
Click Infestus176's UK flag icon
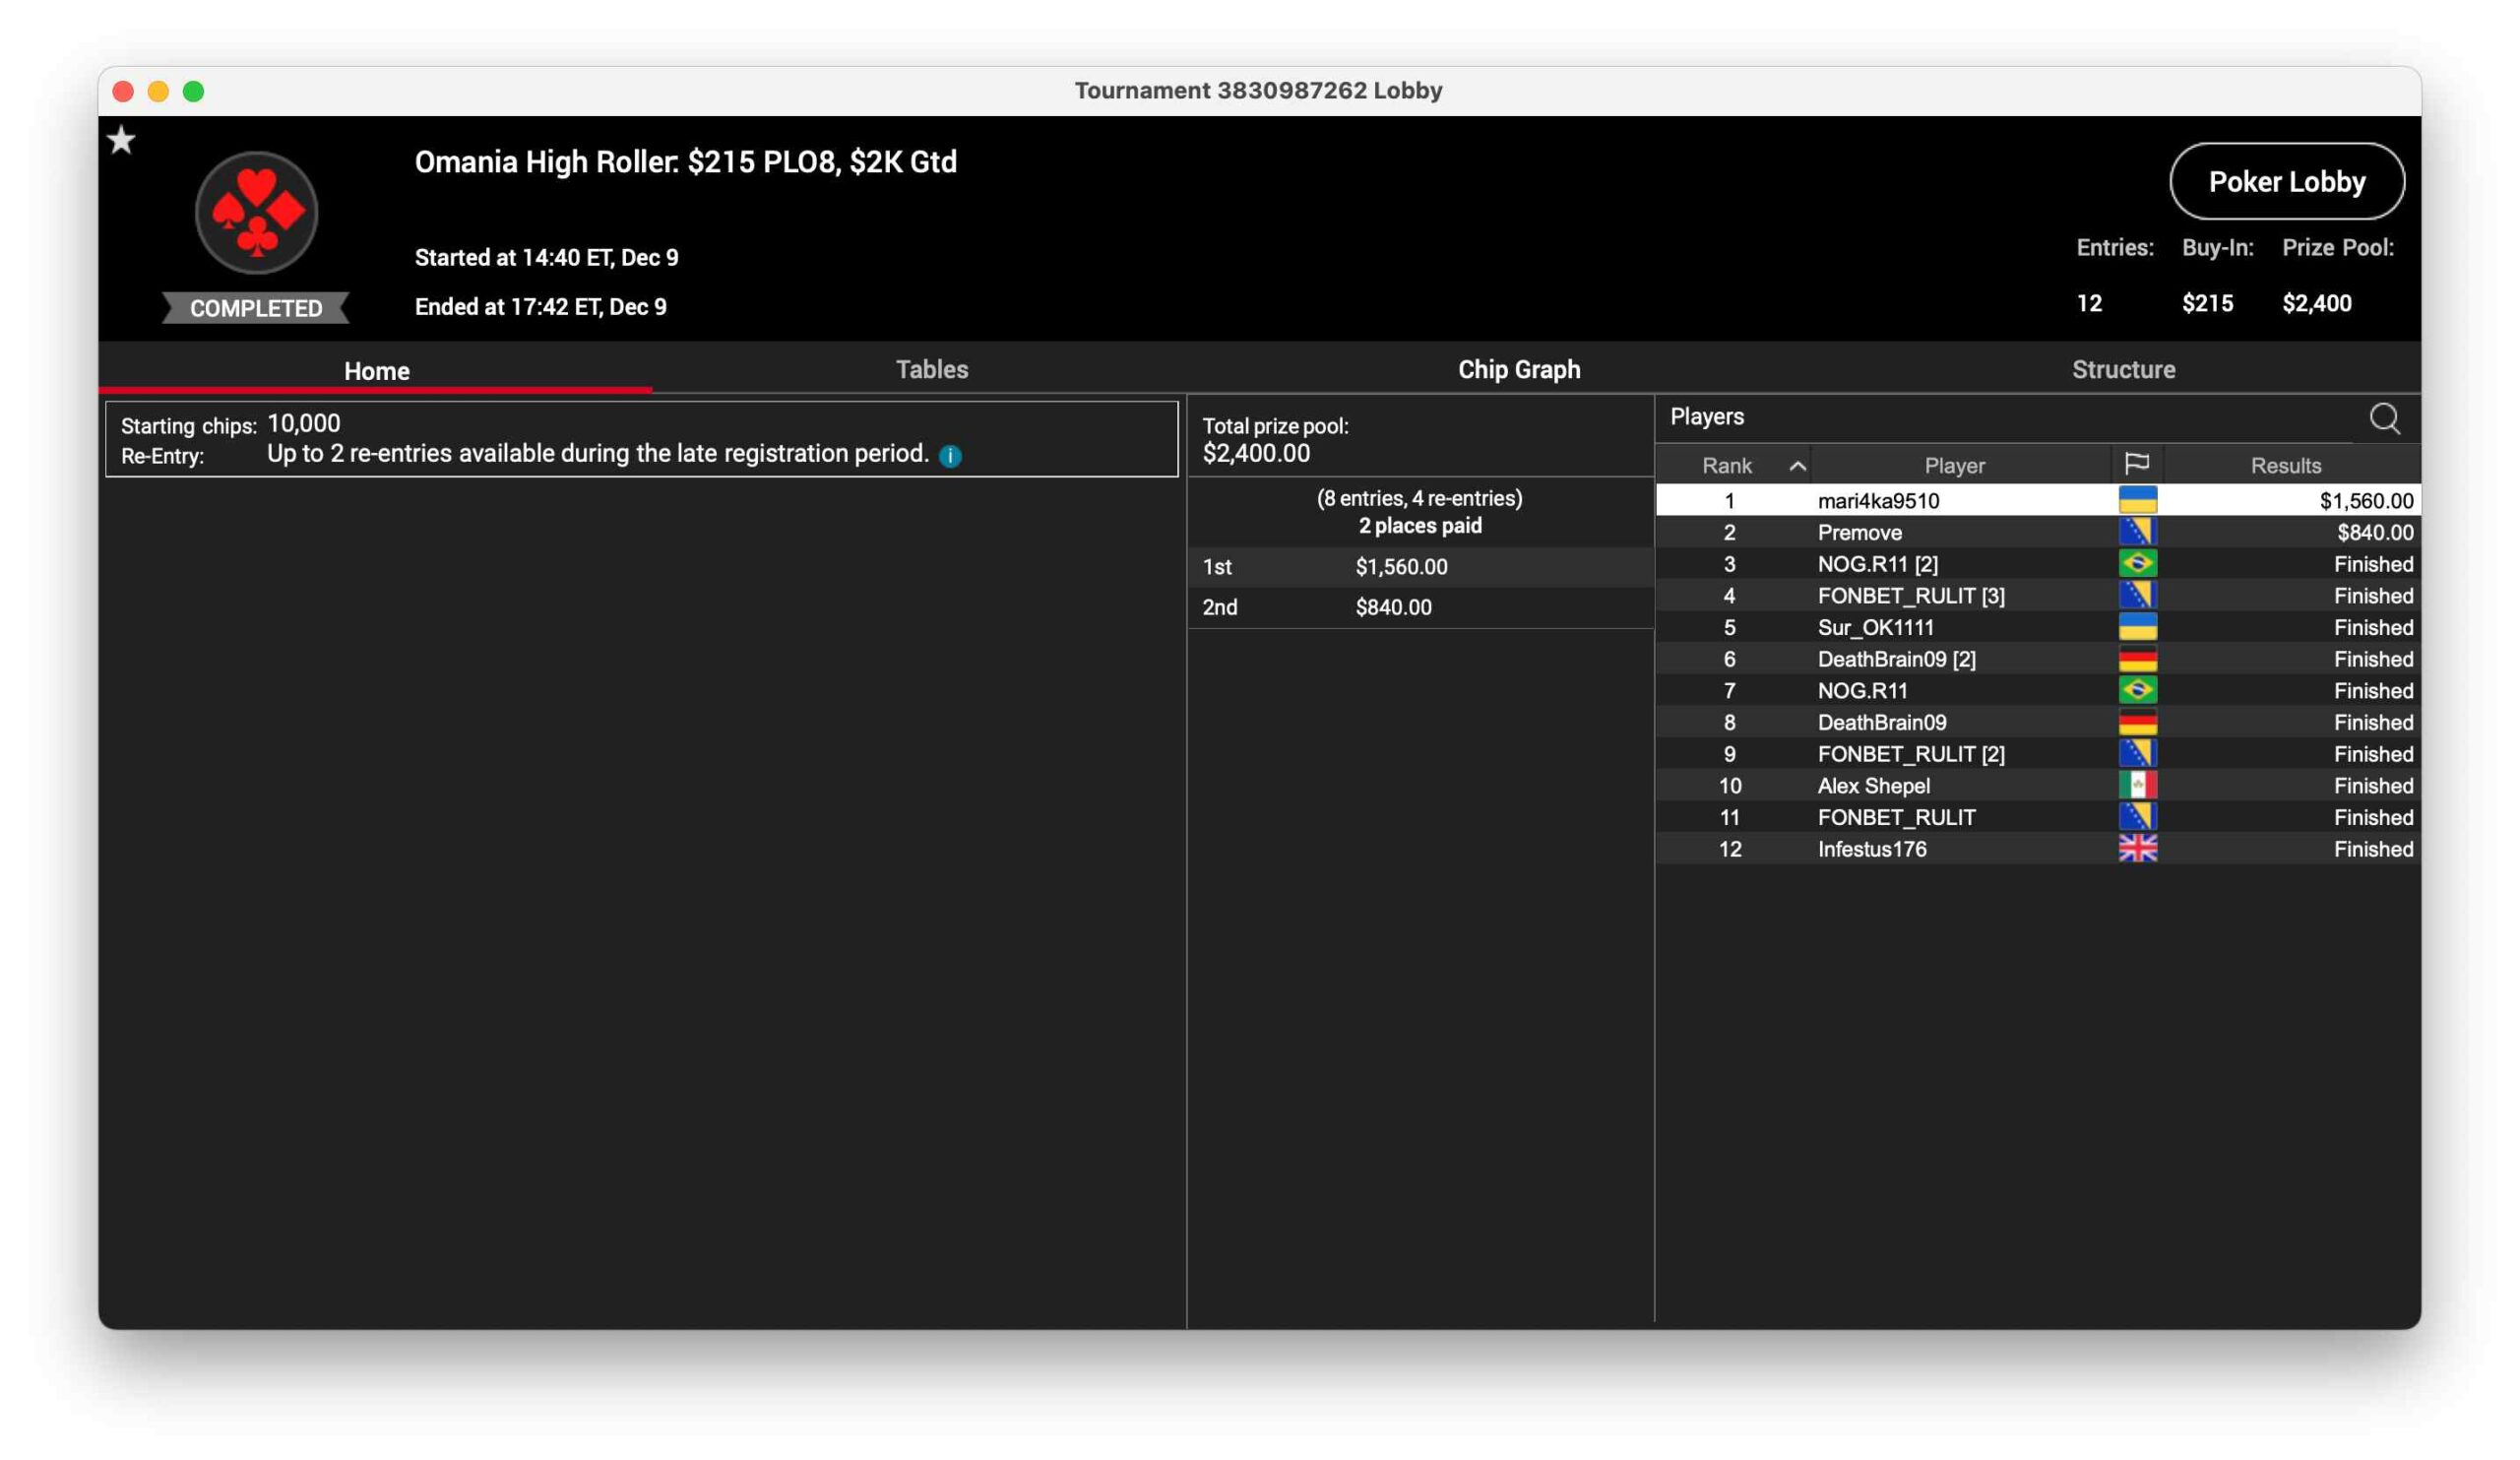pyautogui.click(x=2137, y=849)
